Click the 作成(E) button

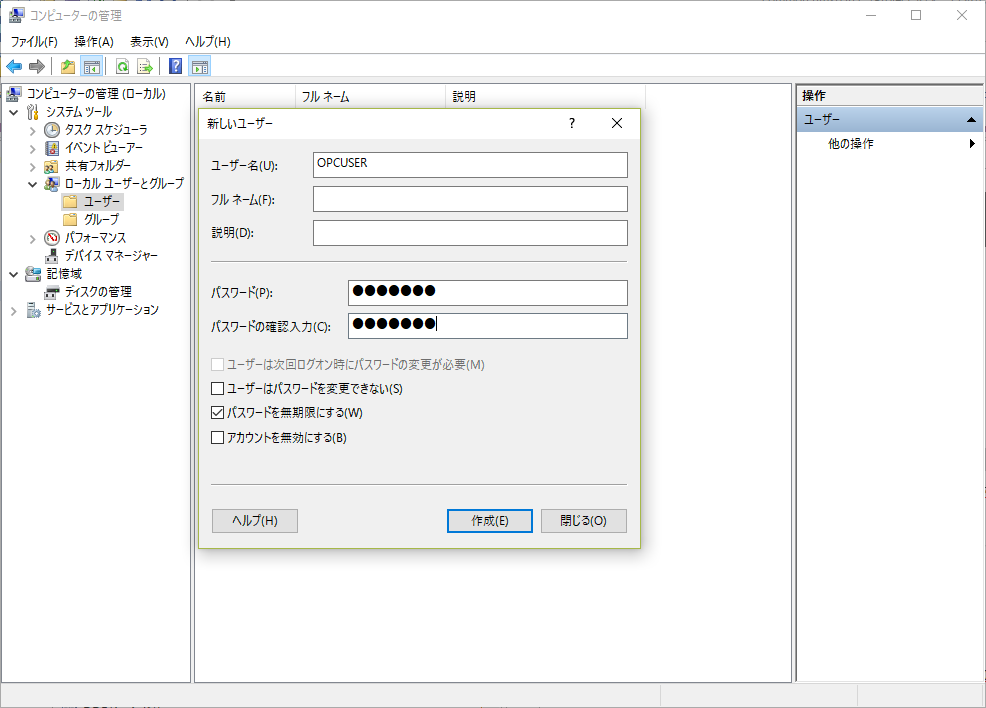click(x=489, y=520)
